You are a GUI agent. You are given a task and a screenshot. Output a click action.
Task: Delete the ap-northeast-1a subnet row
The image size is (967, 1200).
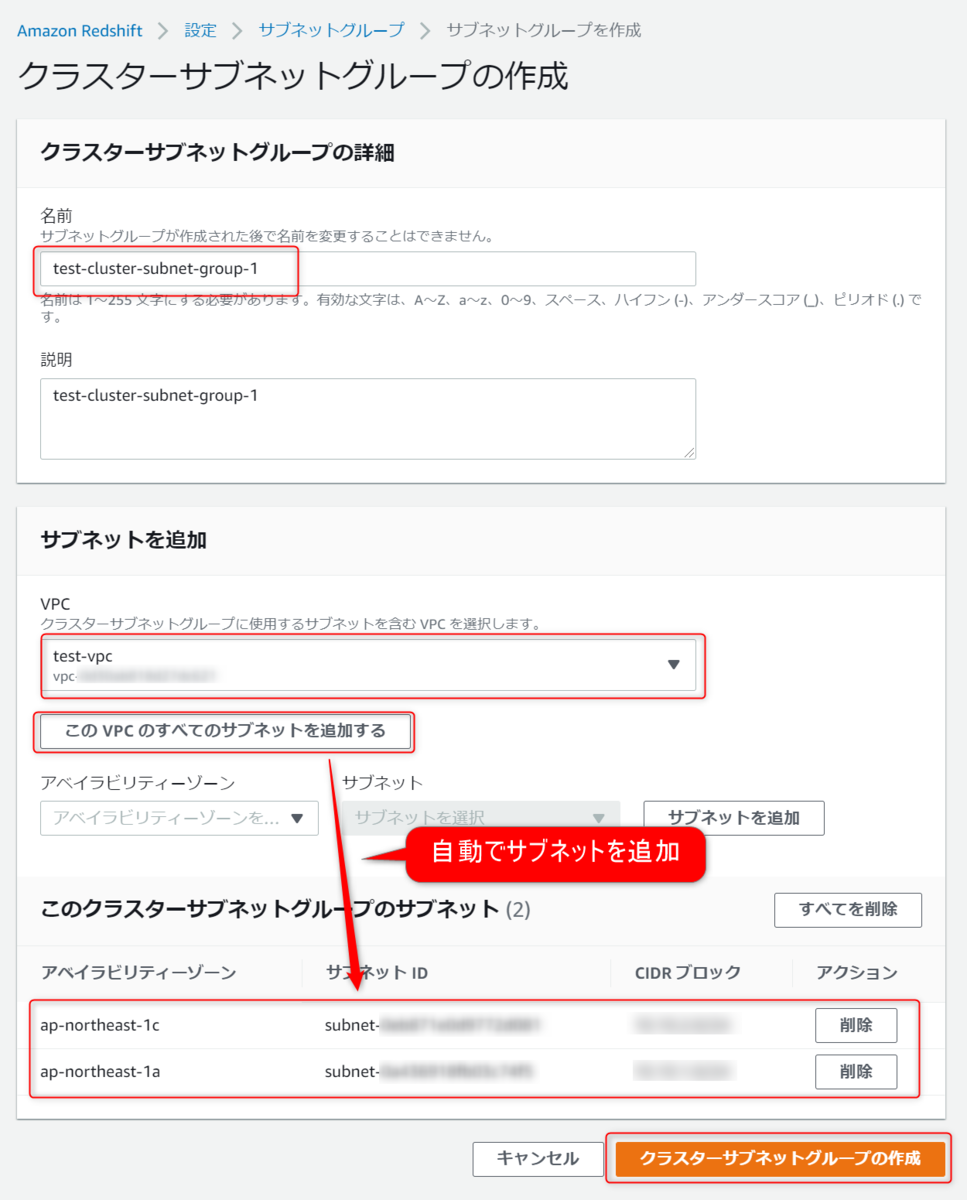[856, 1072]
